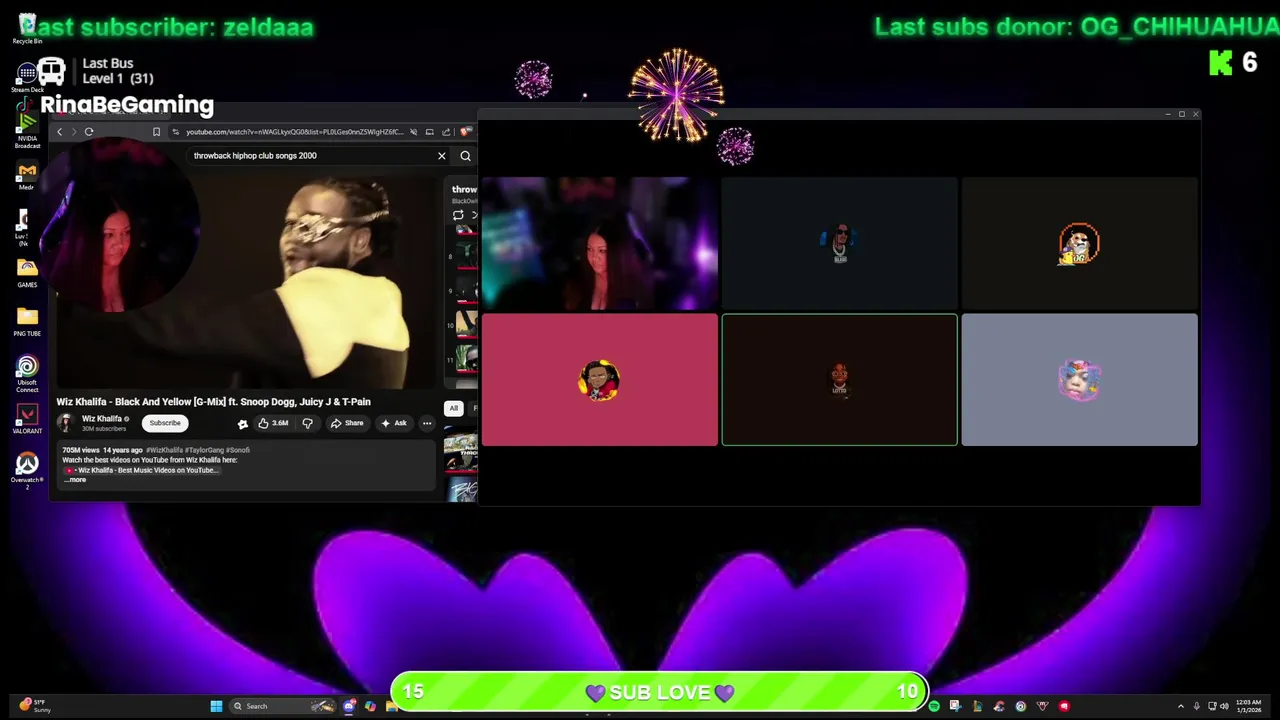Open the PNG TUBE folder
The width and height of the screenshot is (1280, 720).
pyautogui.click(x=27, y=321)
